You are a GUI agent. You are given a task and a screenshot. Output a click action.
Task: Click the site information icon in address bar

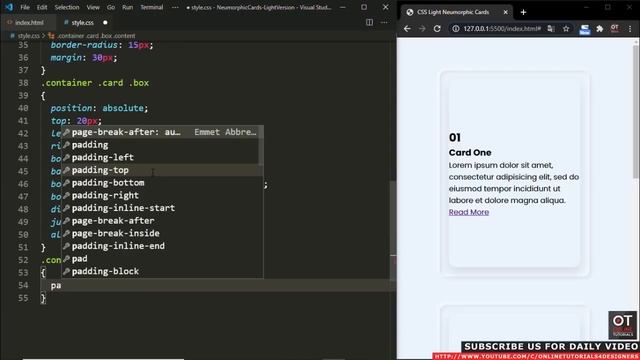pos(456,29)
